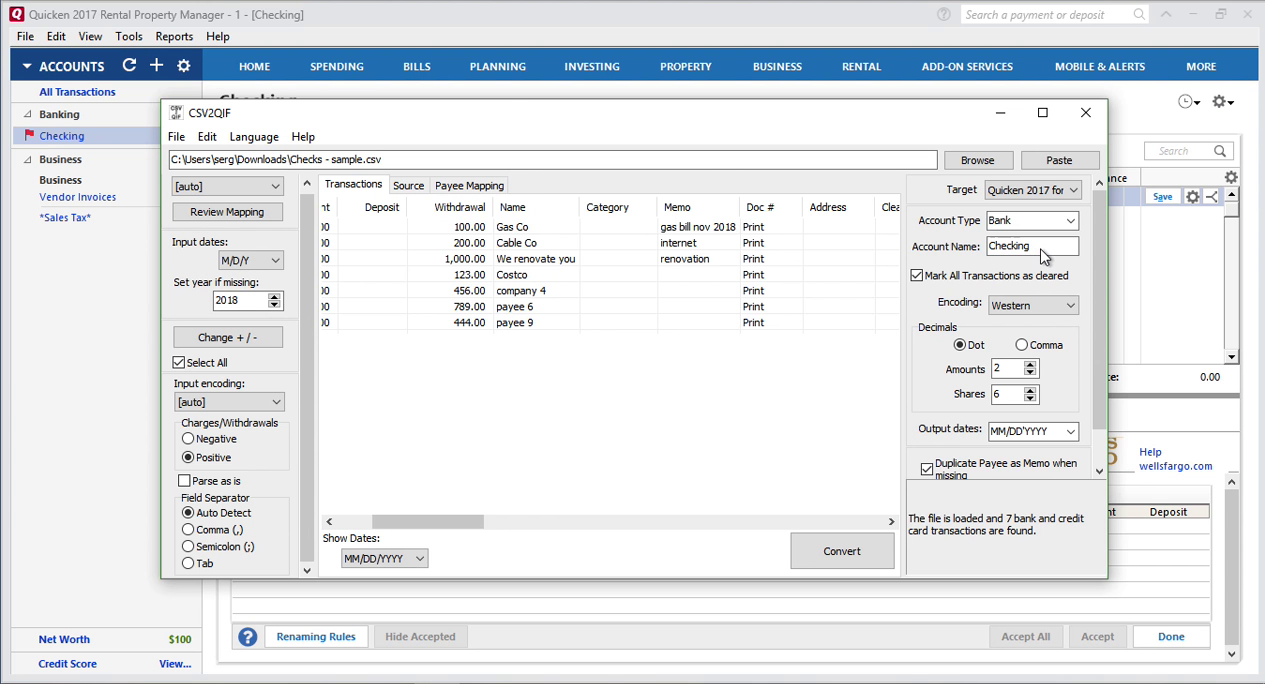
Task: Open Quicken Reports menu
Action: pos(174,36)
